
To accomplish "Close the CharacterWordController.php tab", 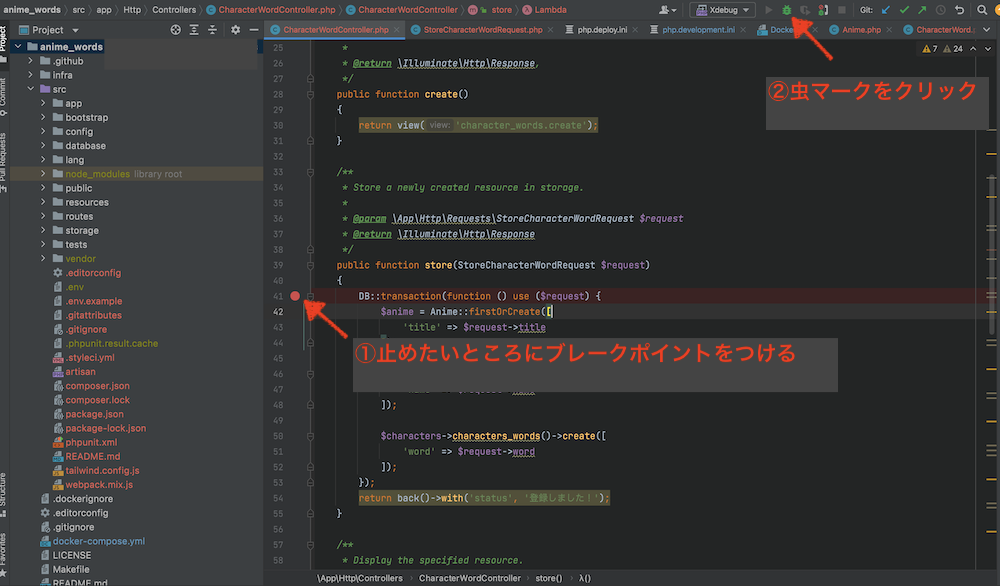I will (x=397, y=30).
